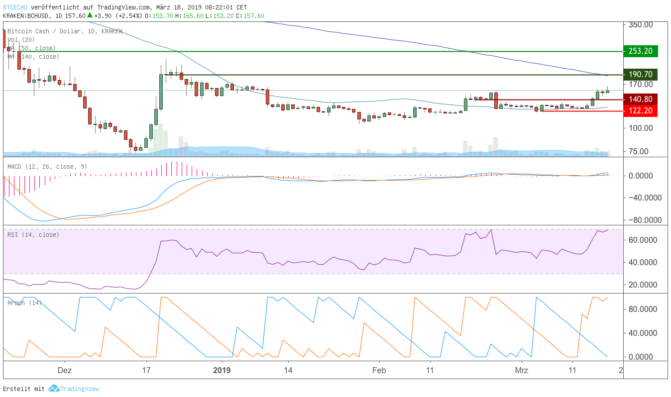Screen dimensions: 671x397
Task: Click the 17 date on time axis
Action: point(146,370)
